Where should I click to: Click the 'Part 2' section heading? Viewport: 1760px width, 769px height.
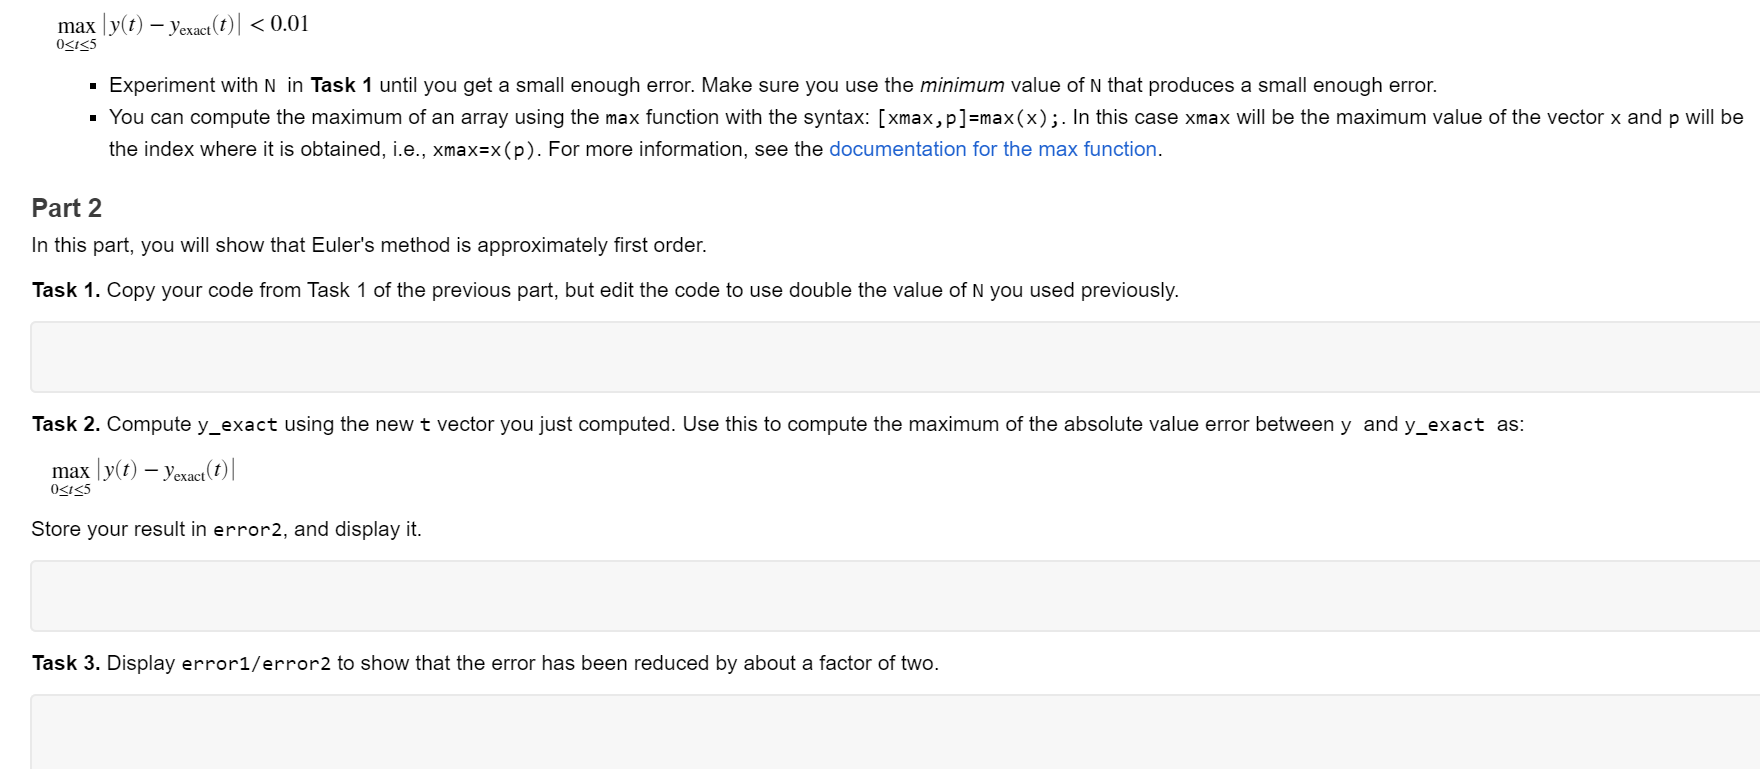(x=67, y=208)
